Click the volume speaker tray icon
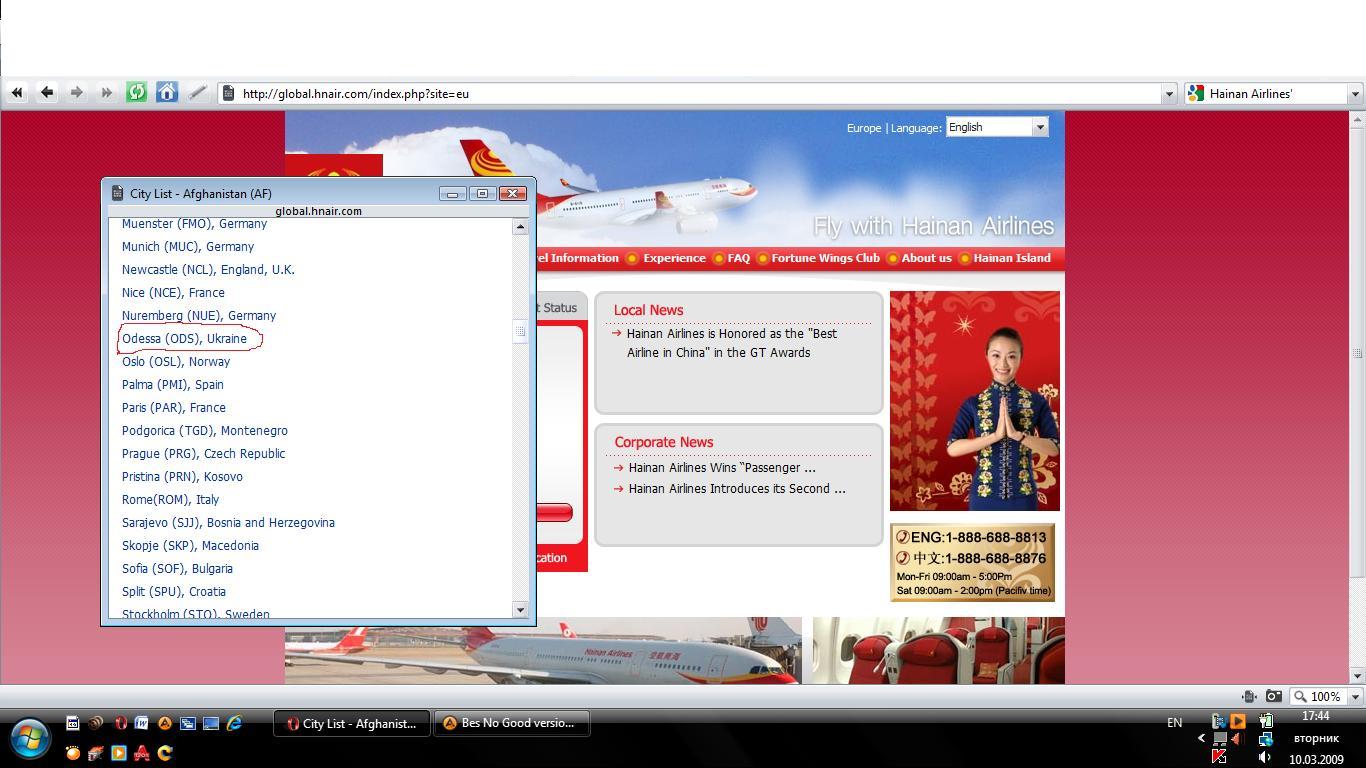 click(x=1265, y=757)
